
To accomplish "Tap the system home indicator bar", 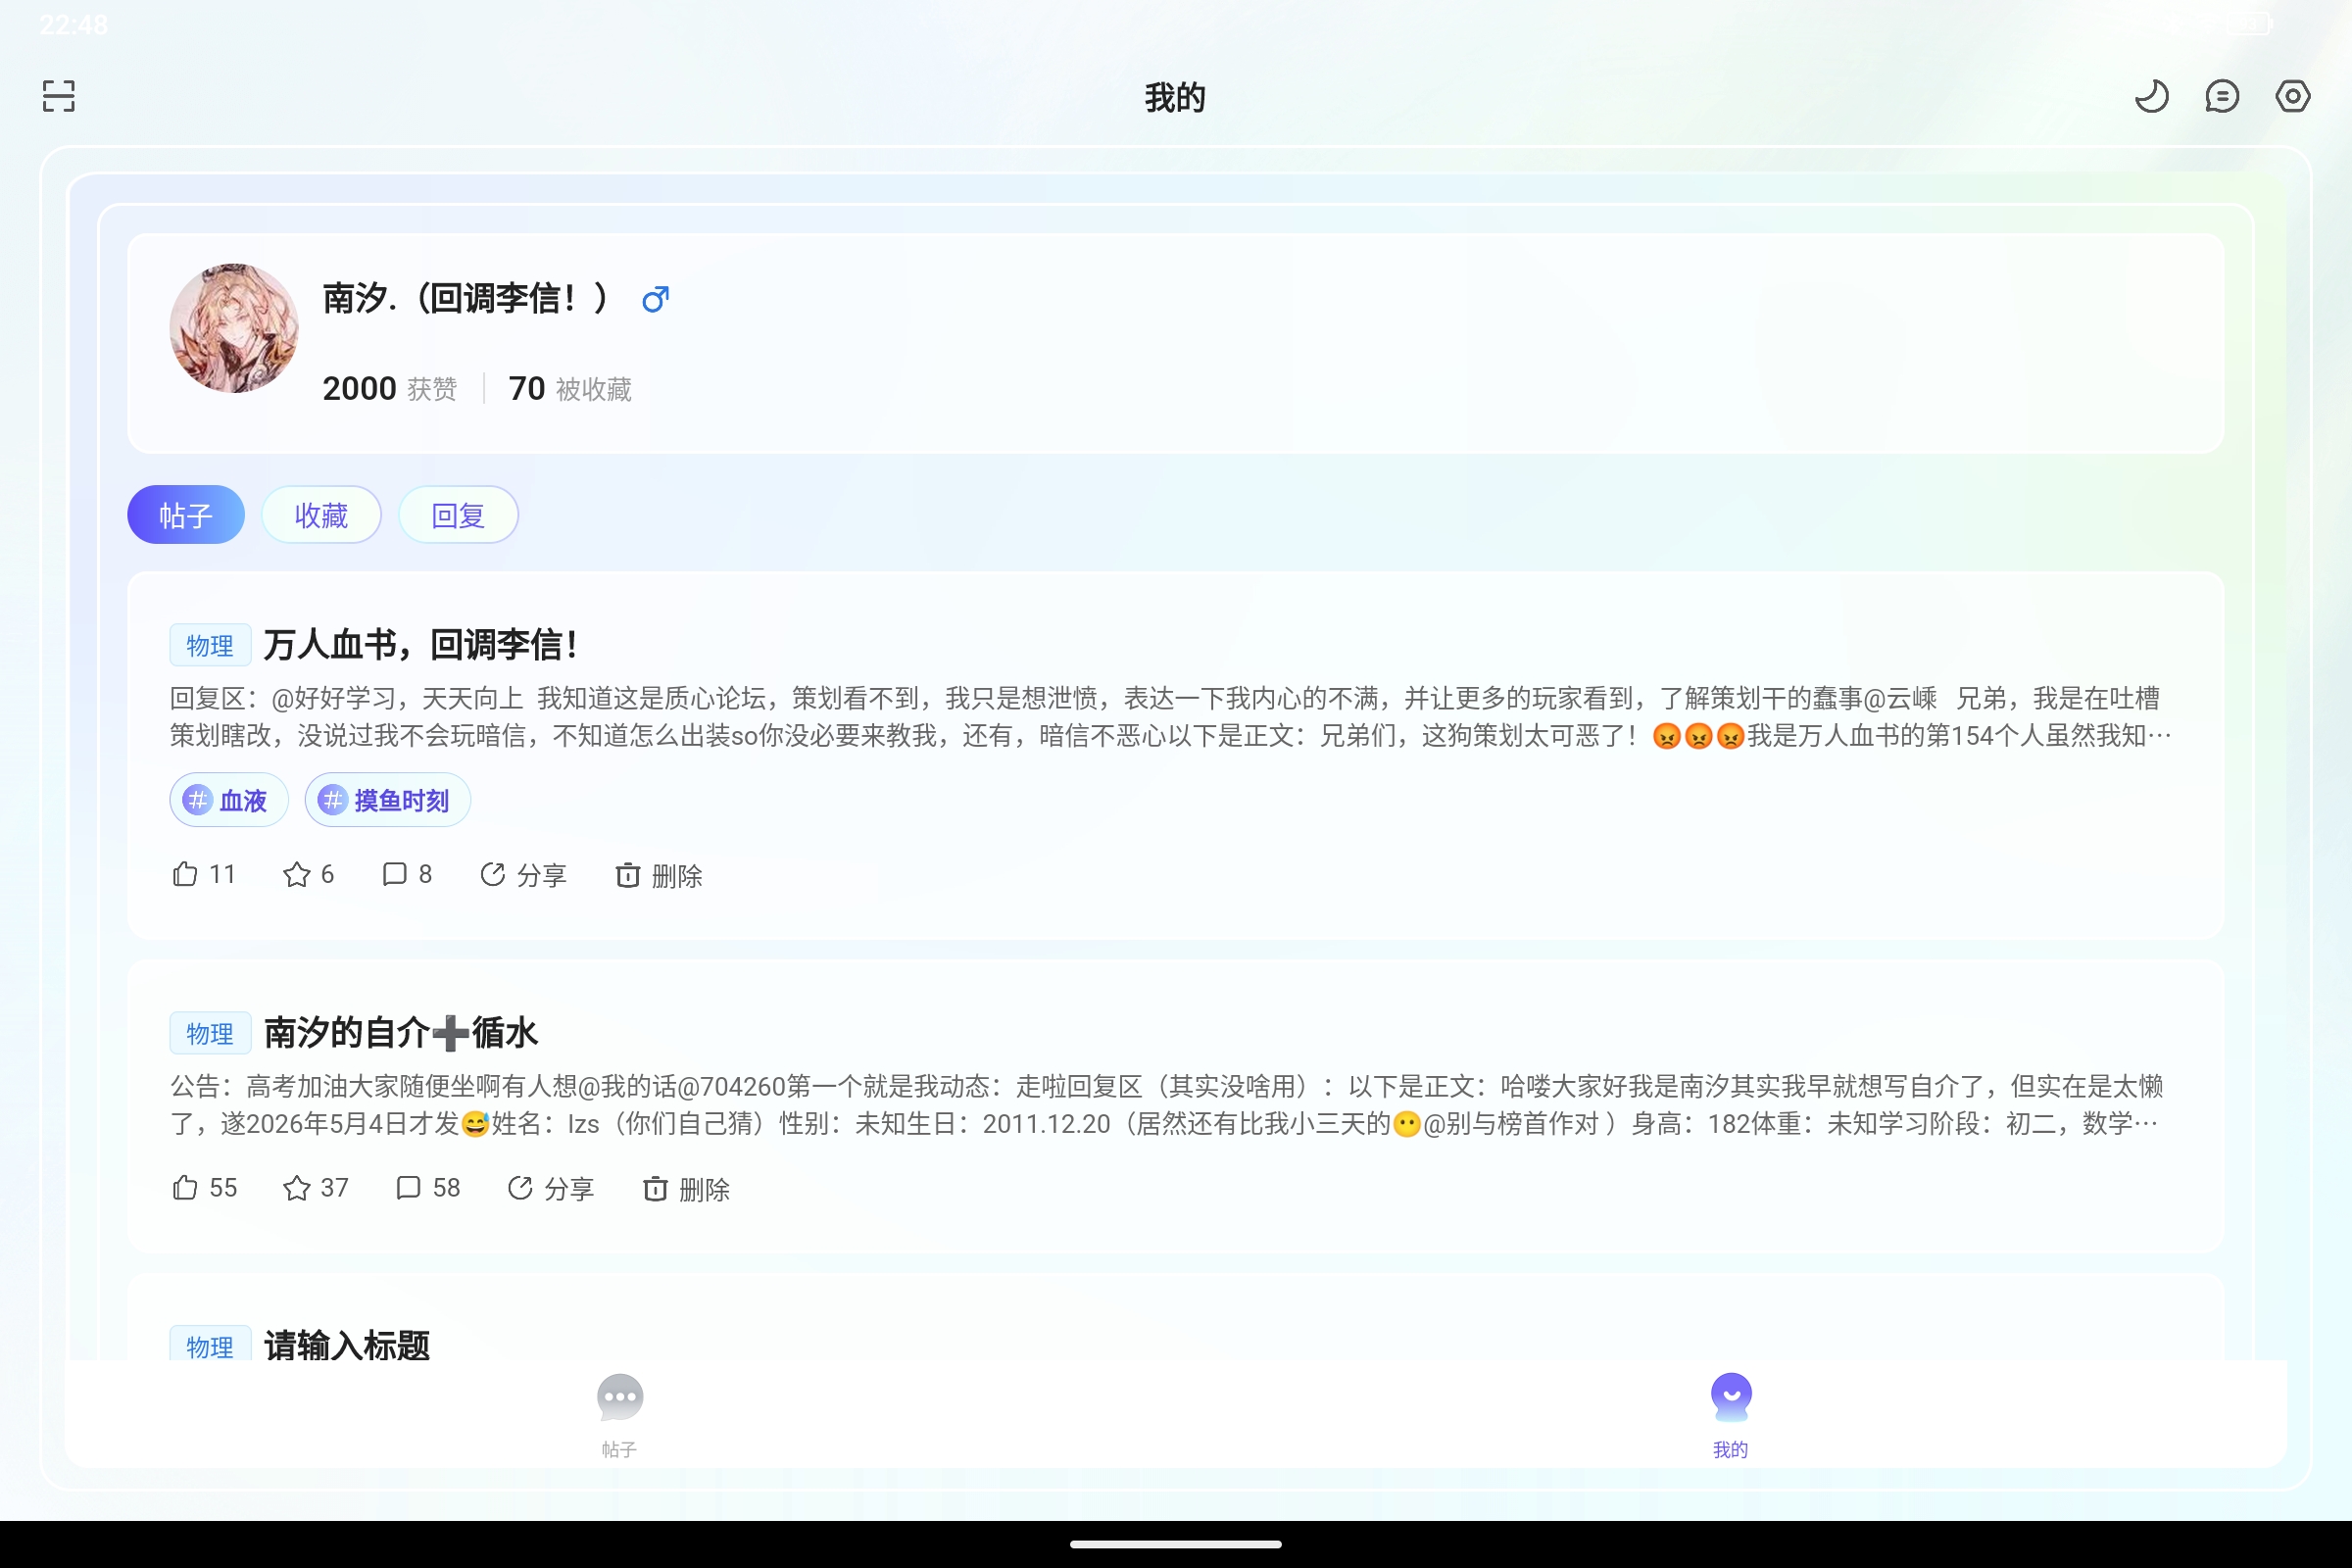I will [1176, 1544].
